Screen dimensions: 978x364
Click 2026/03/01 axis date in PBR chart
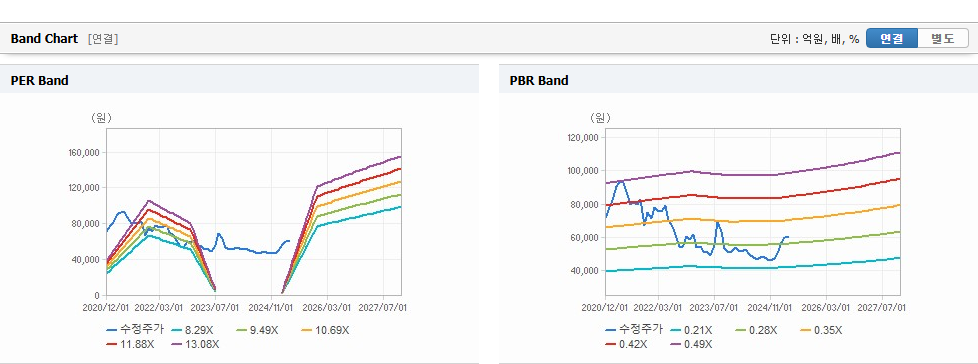tap(825, 307)
